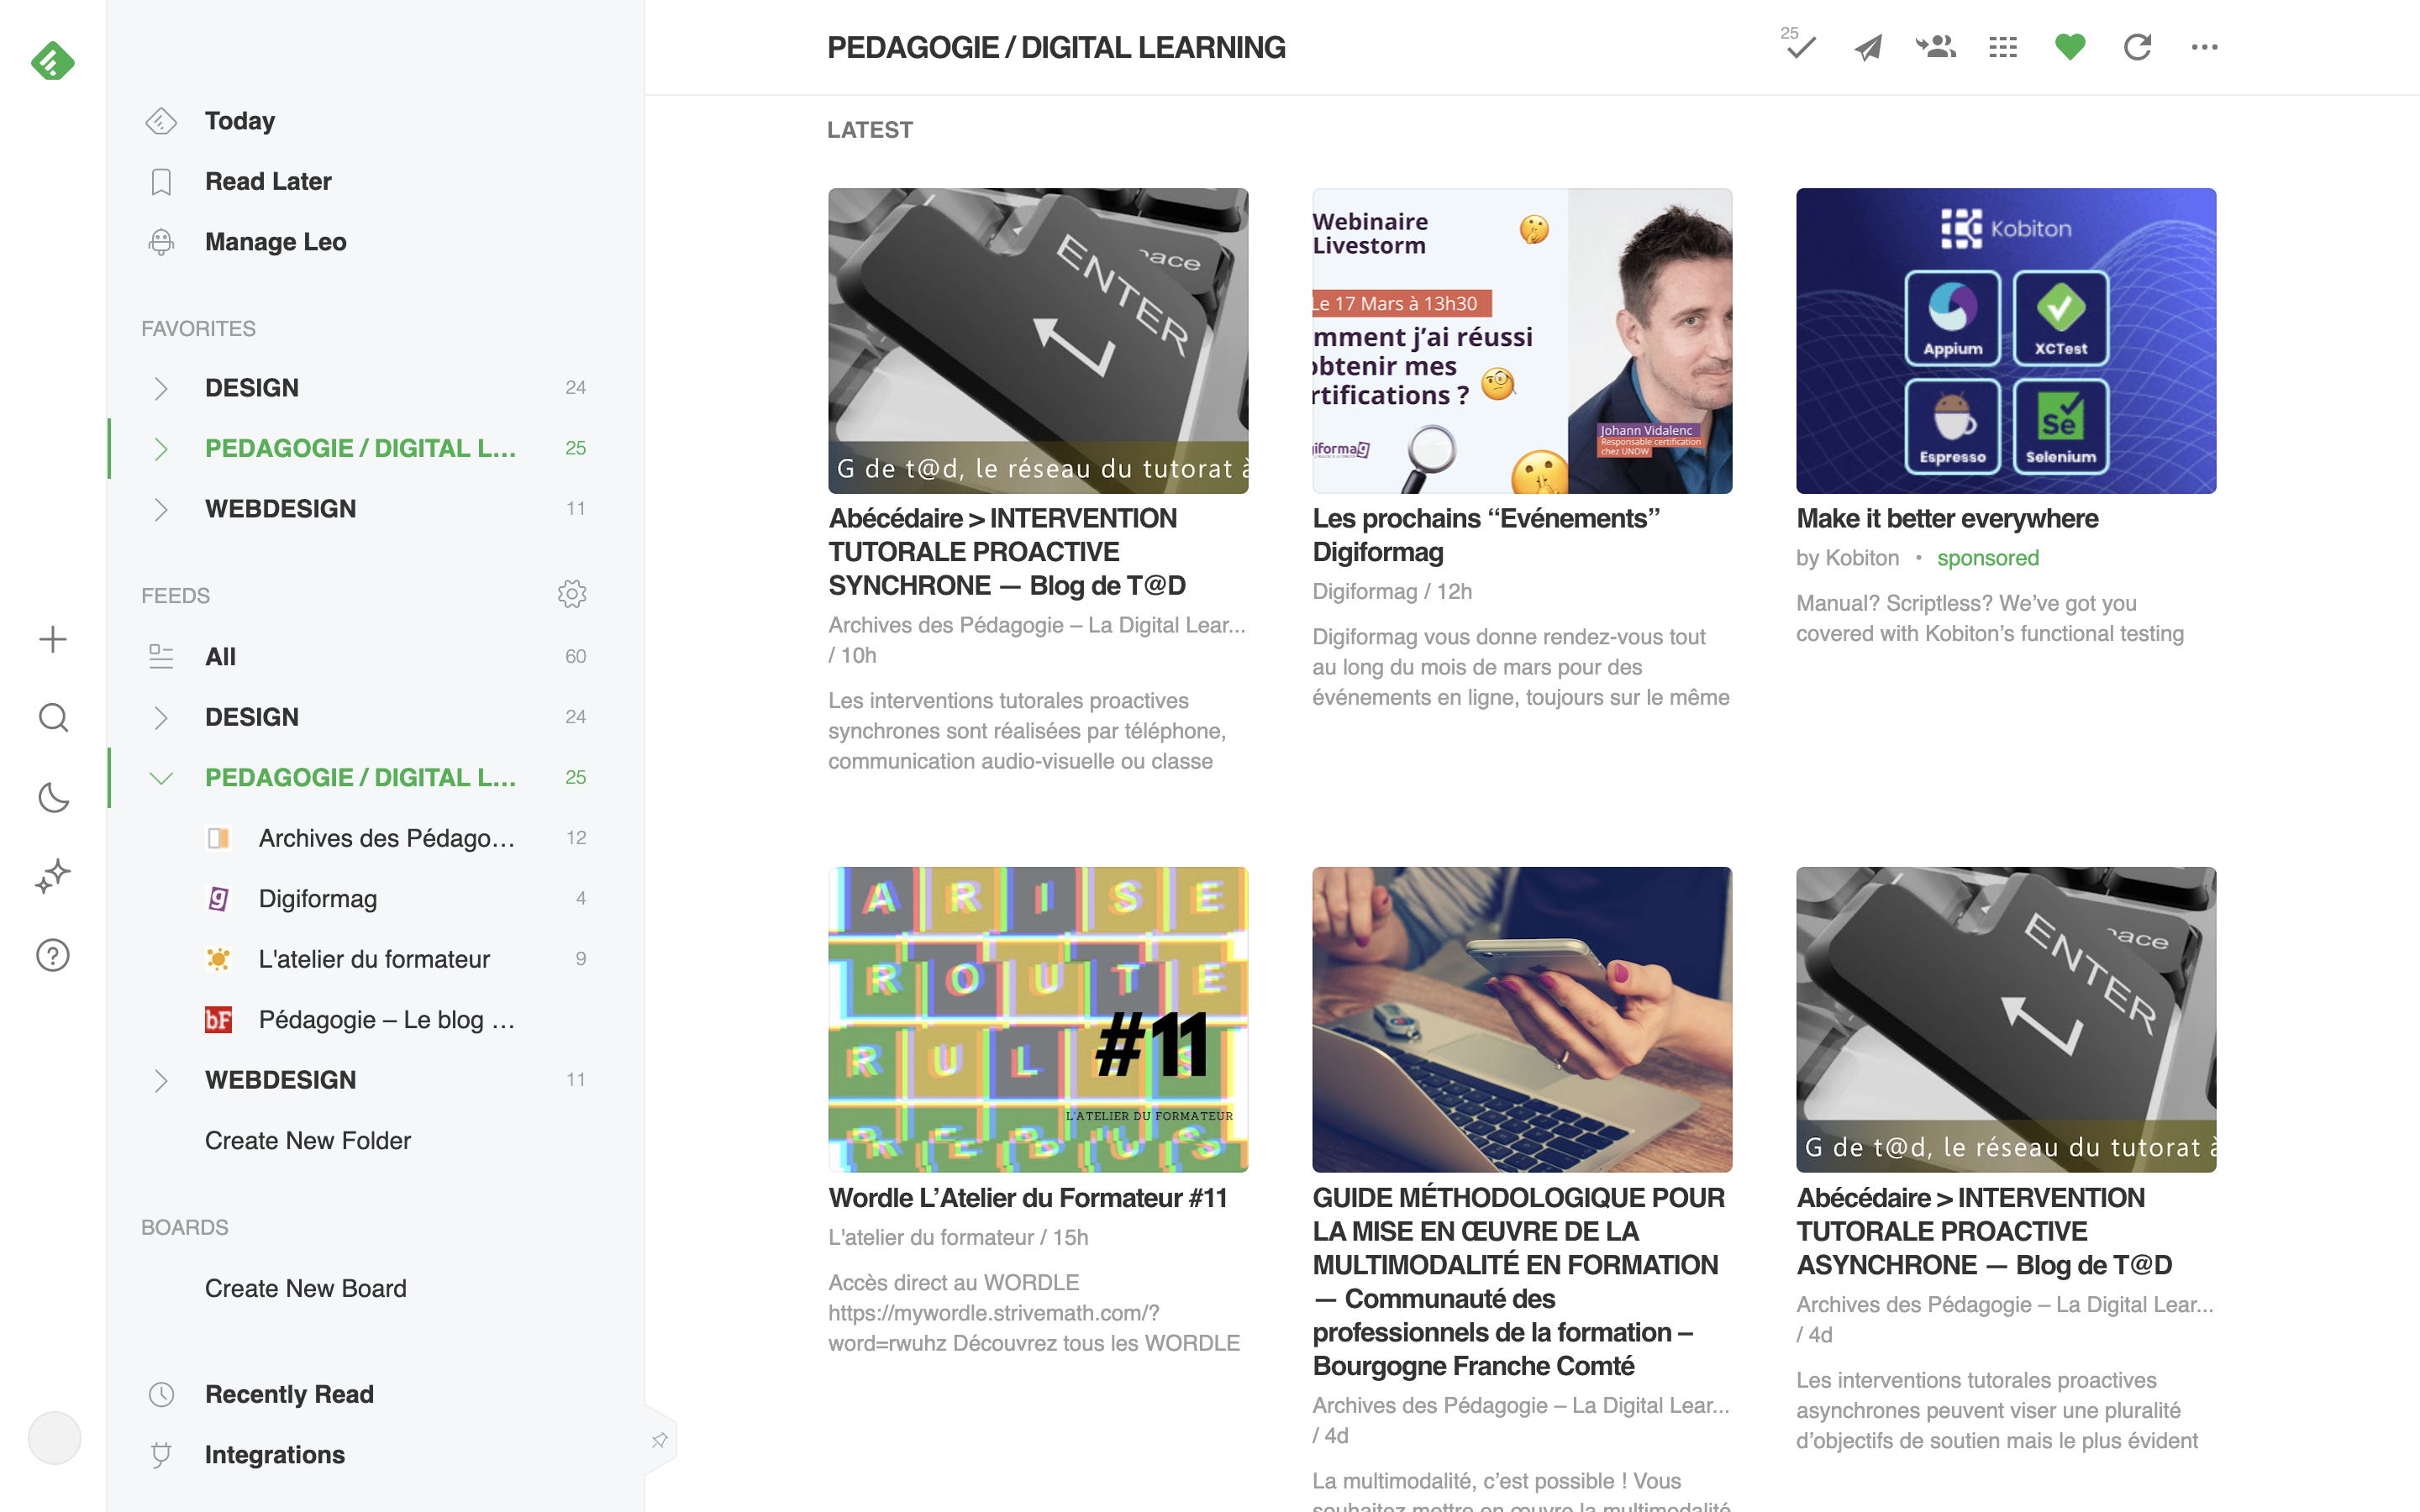Click Create New Folder link

307,1140
